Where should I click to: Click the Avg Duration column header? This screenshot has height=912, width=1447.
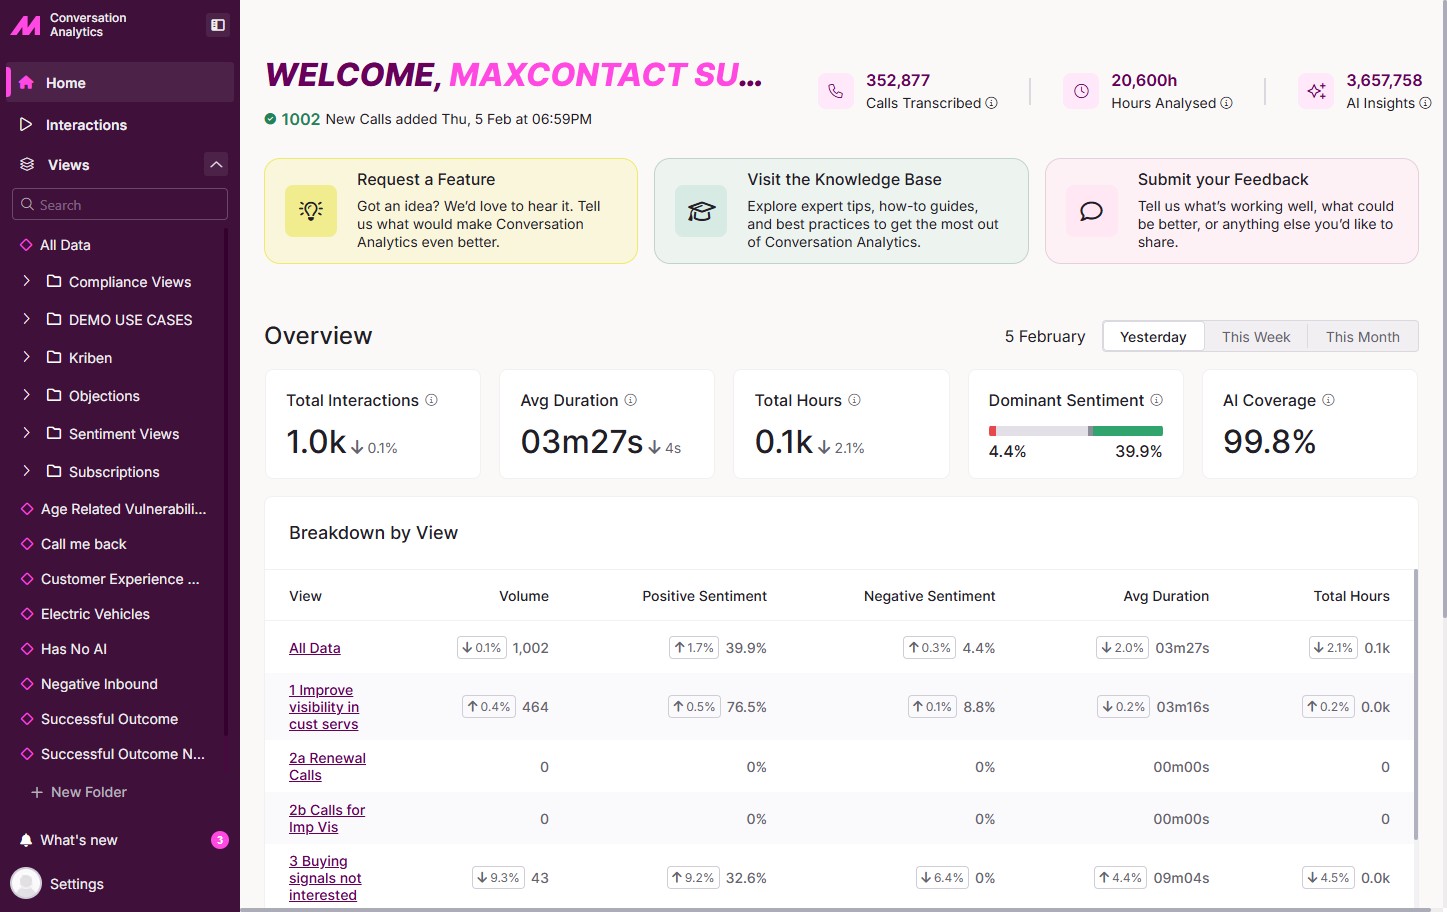coord(1166,596)
